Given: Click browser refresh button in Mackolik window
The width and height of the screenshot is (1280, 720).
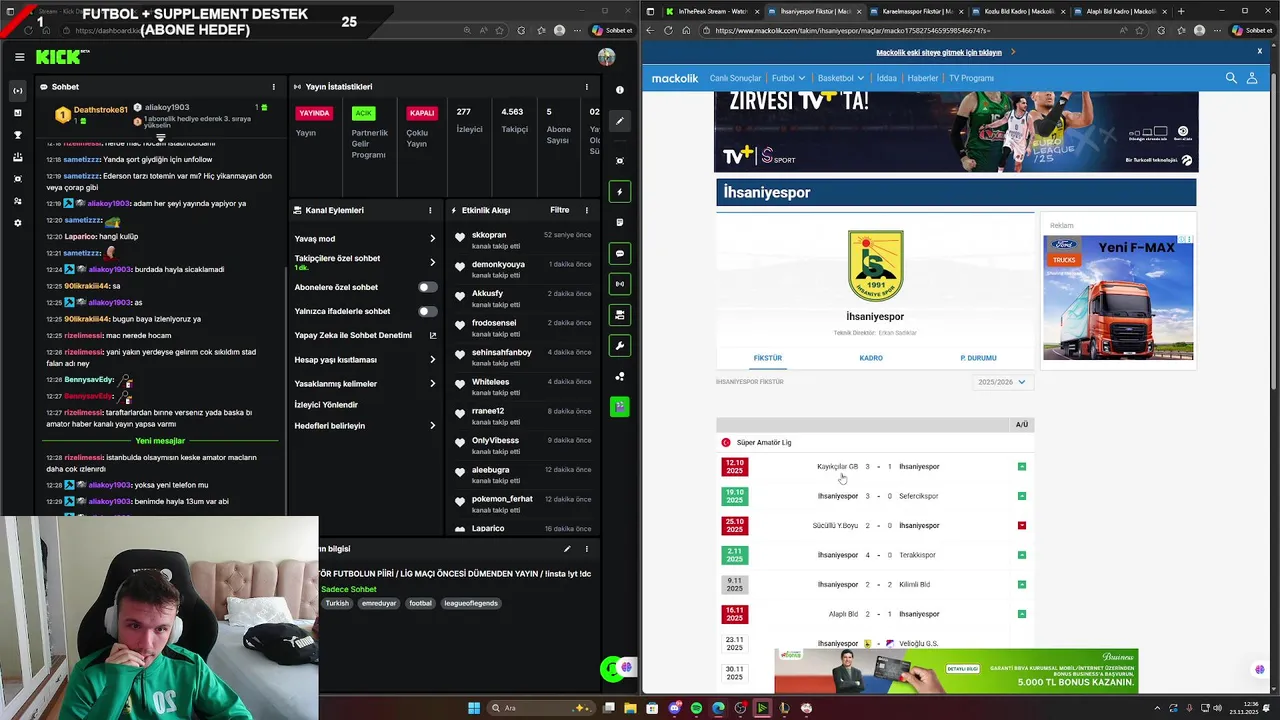Looking at the screenshot, I should tap(667, 31).
